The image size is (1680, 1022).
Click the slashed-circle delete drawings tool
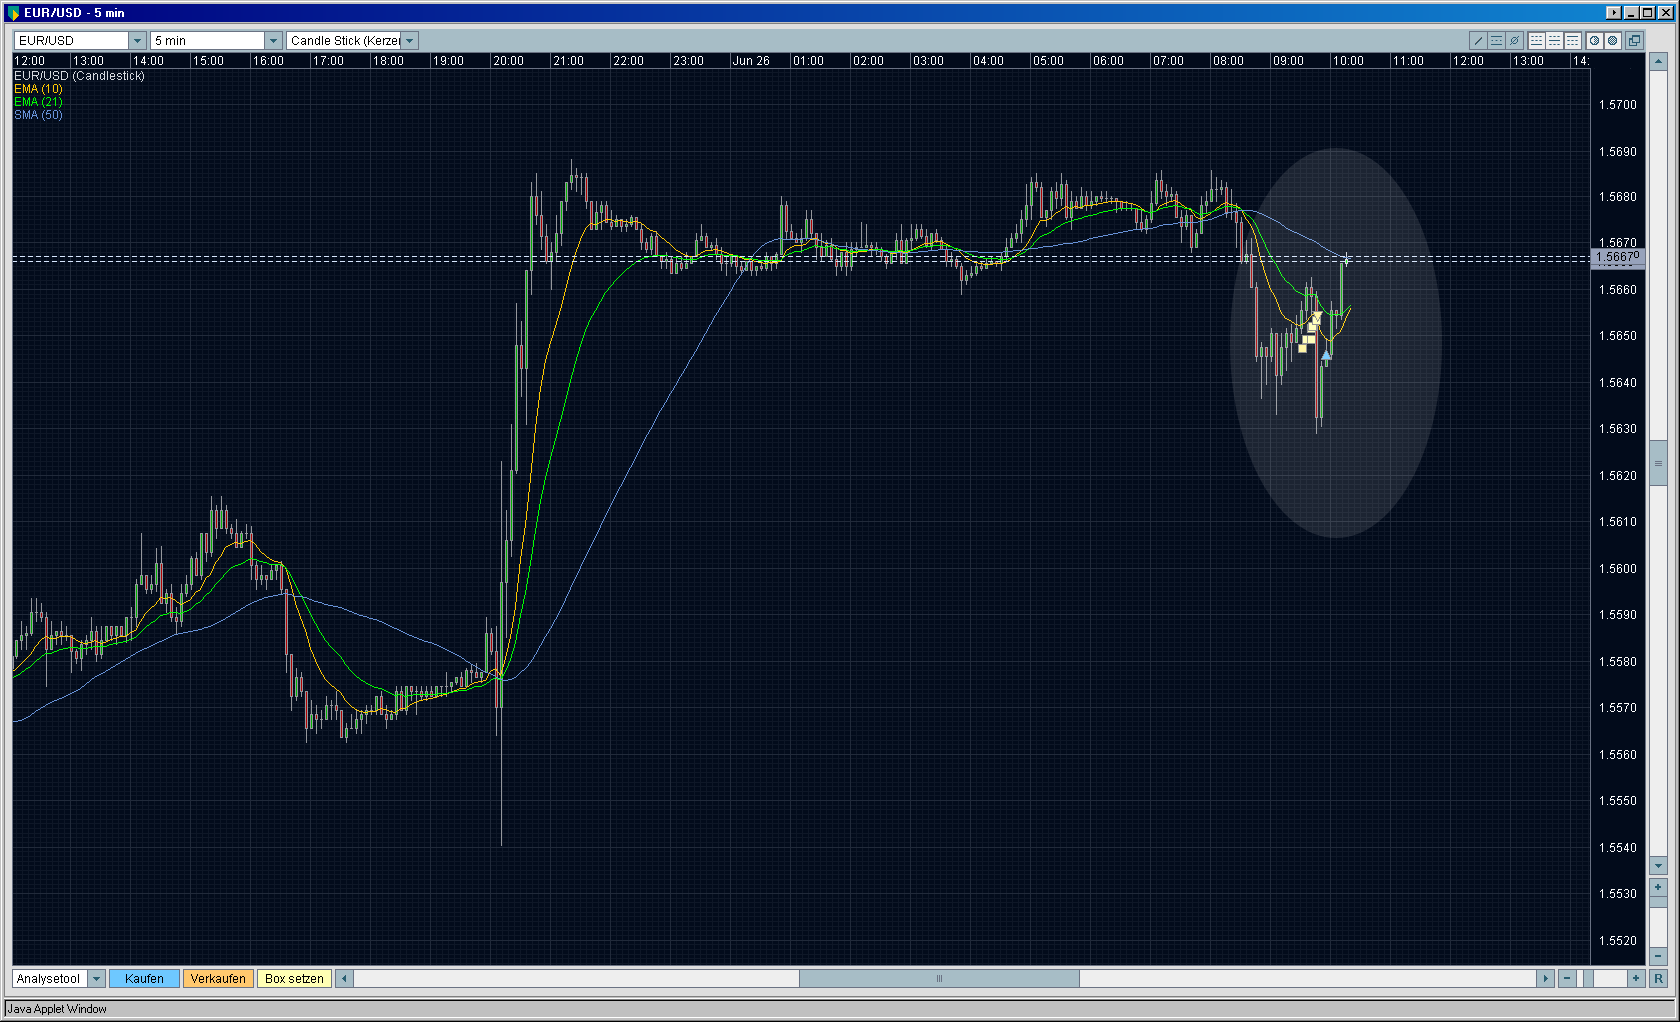coord(1514,41)
